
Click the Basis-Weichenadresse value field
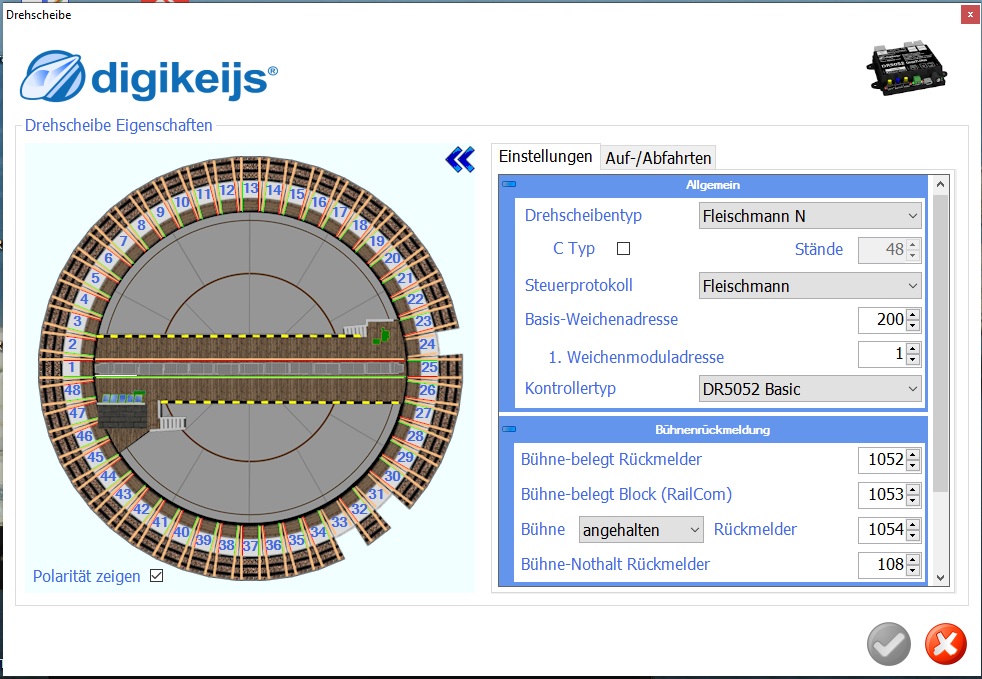pyautogui.click(x=882, y=319)
